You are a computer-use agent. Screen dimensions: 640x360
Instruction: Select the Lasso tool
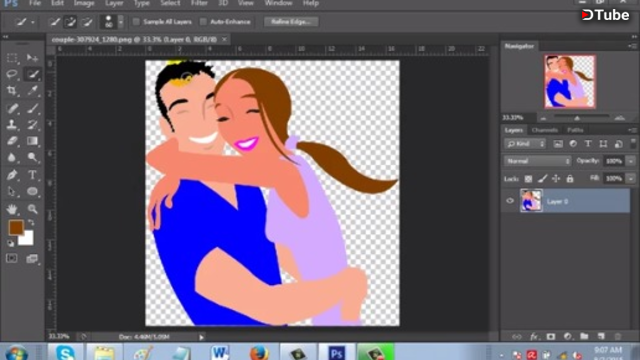tap(12, 74)
